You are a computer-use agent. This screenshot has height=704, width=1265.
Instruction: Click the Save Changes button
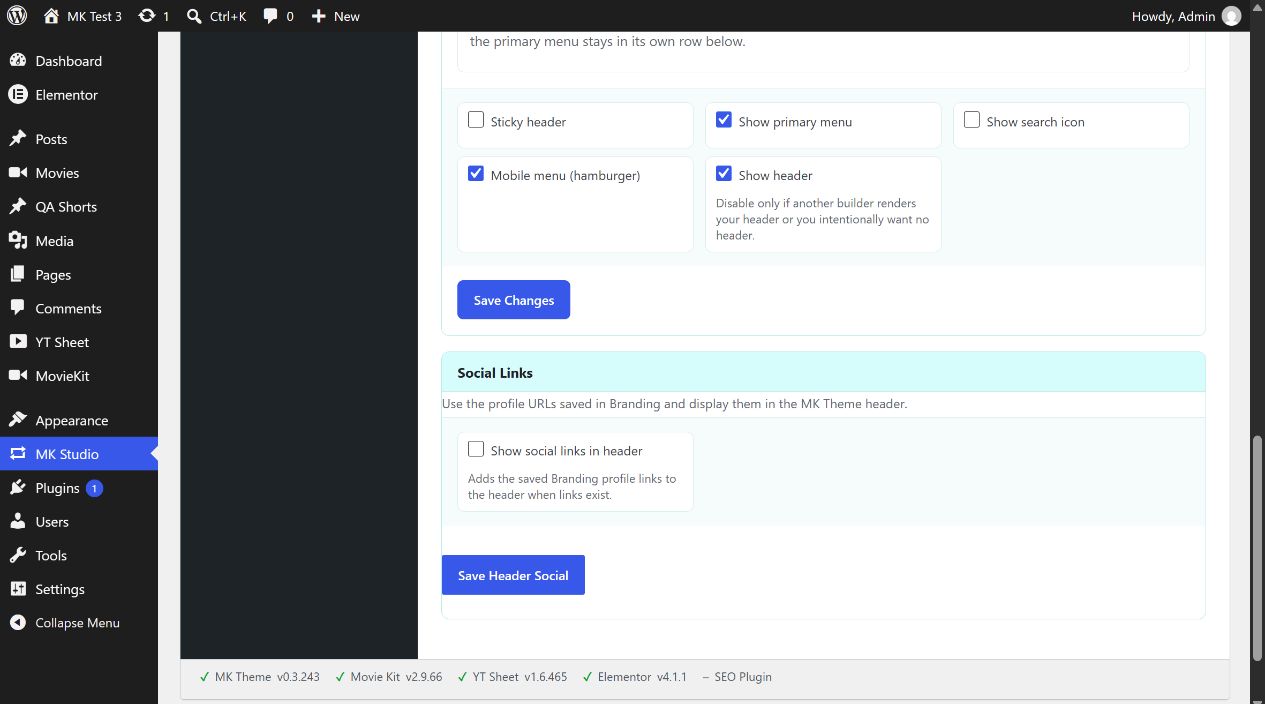pyautogui.click(x=513, y=300)
